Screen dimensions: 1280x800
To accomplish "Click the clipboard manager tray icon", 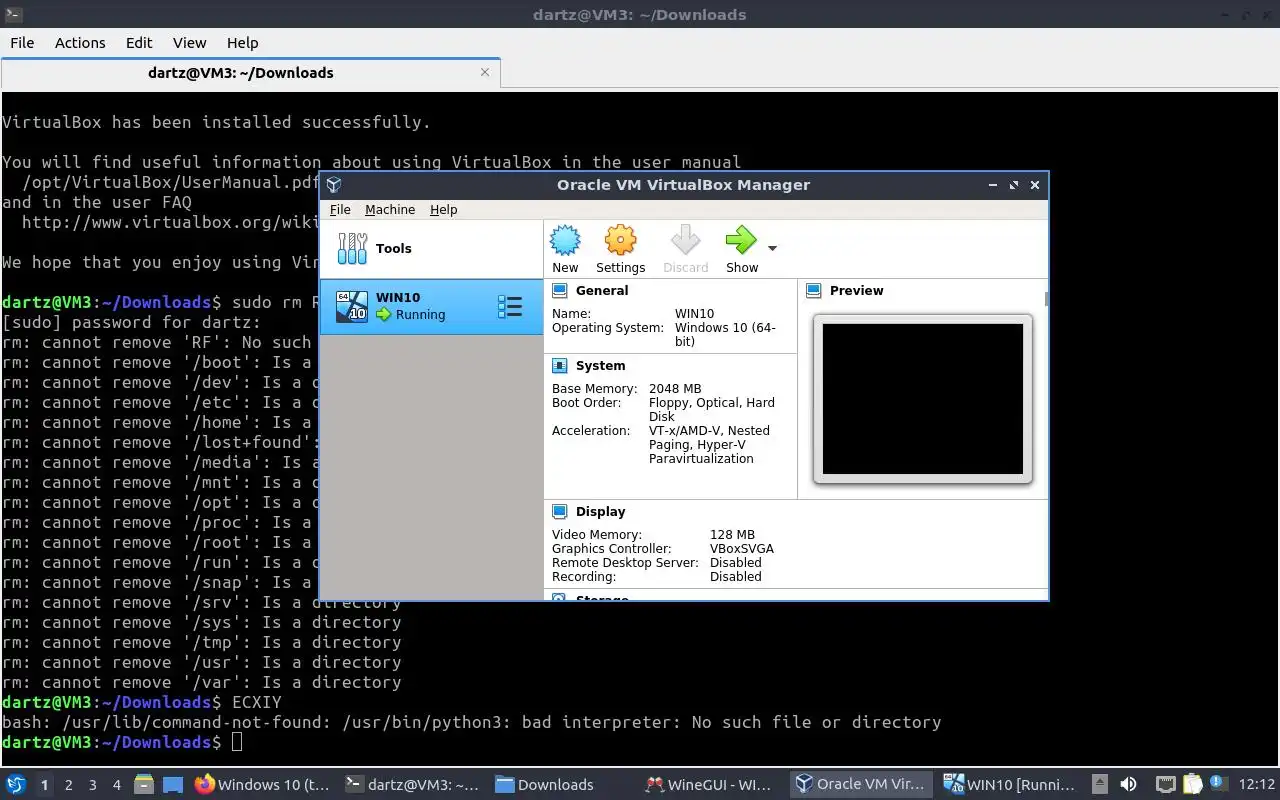I will click(x=1192, y=785).
